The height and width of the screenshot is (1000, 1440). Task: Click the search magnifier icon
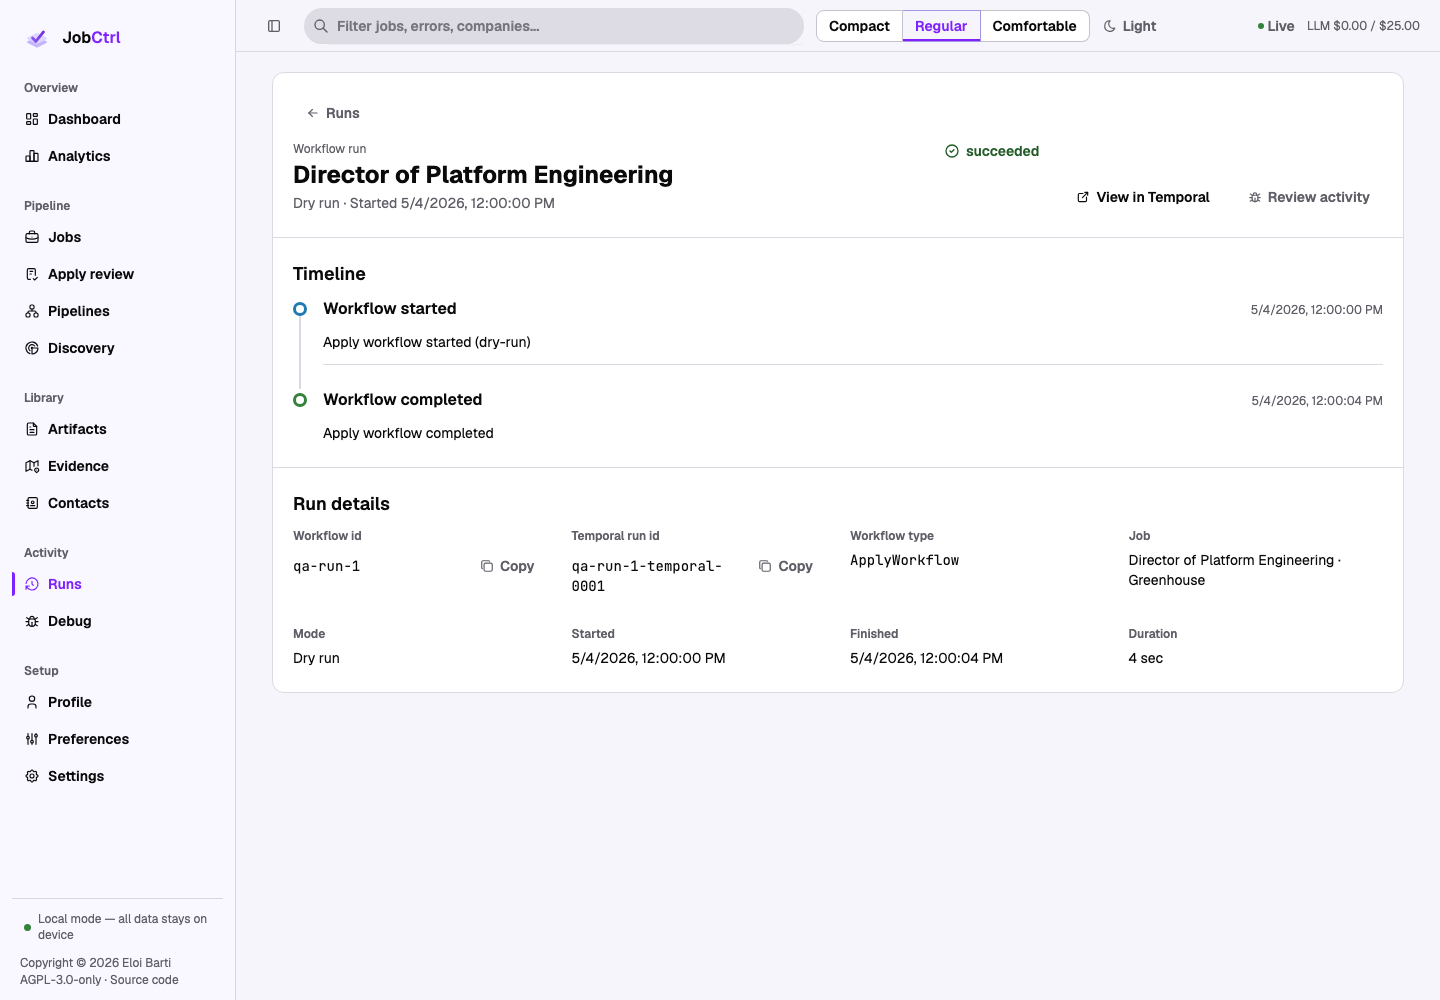[x=321, y=26]
